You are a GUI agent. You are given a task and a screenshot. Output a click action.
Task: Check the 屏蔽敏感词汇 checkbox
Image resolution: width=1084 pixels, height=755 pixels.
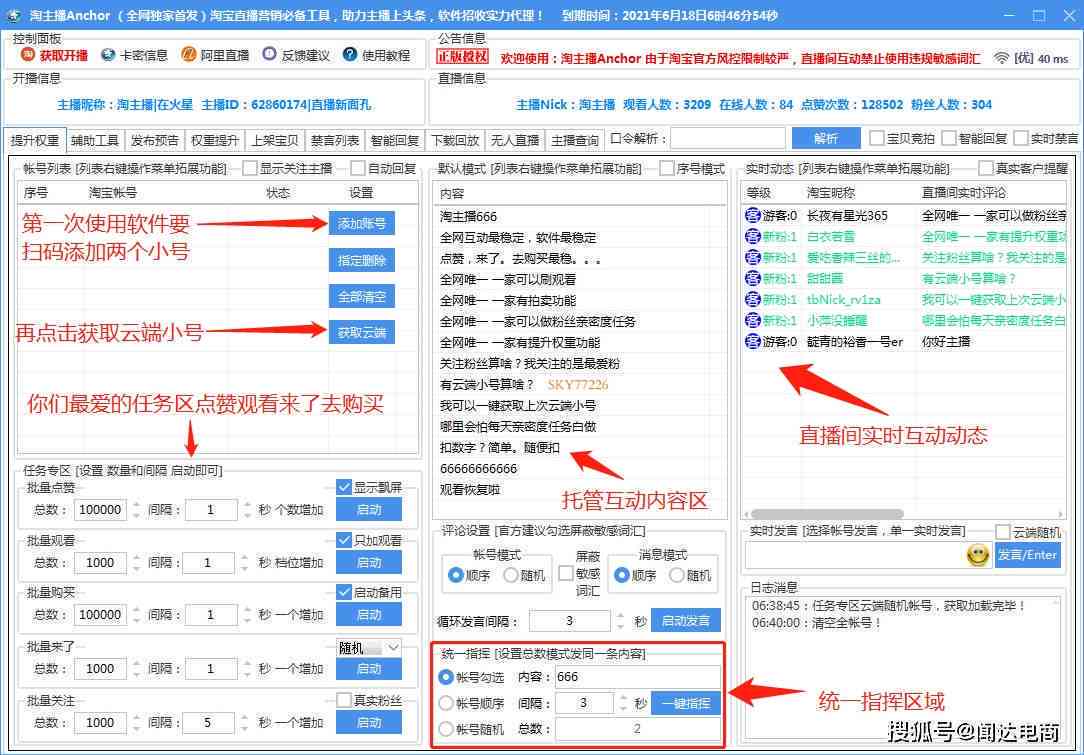(566, 572)
